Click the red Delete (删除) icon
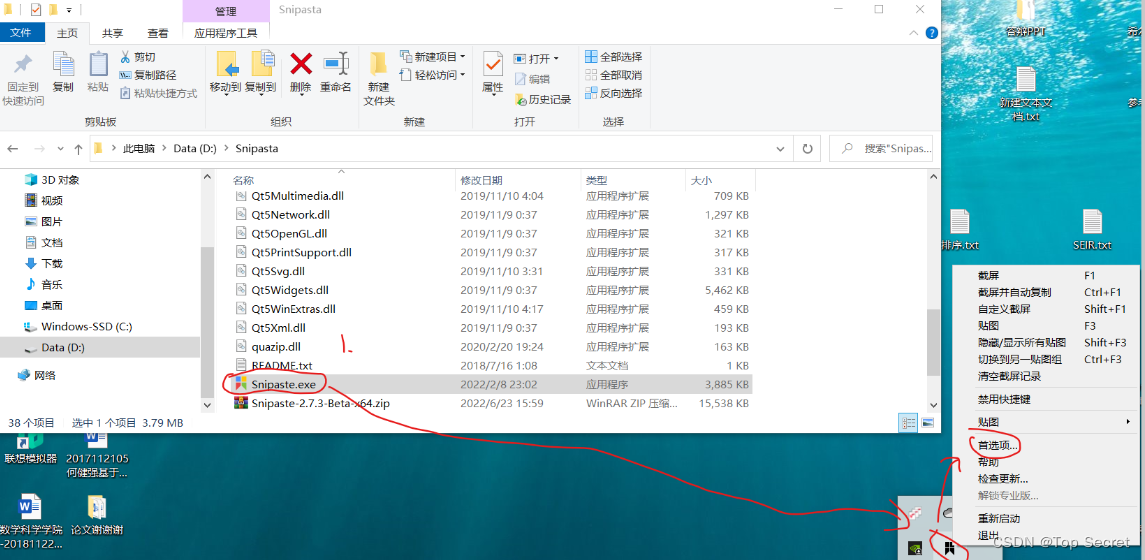This screenshot has width=1145, height=560. 301,64
